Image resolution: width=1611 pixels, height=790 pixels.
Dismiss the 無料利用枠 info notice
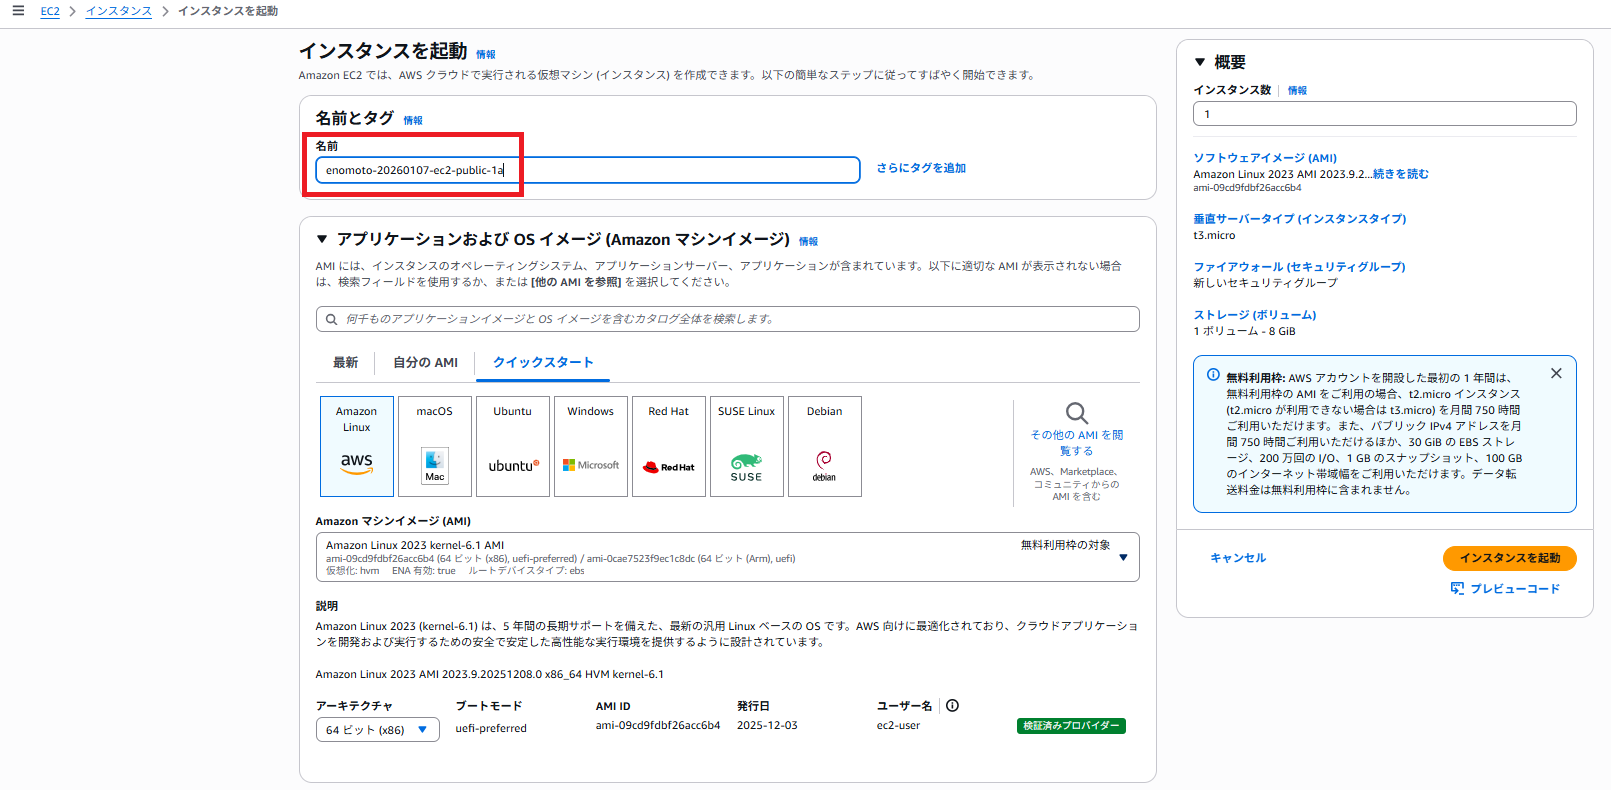[x=1556, y=373]
